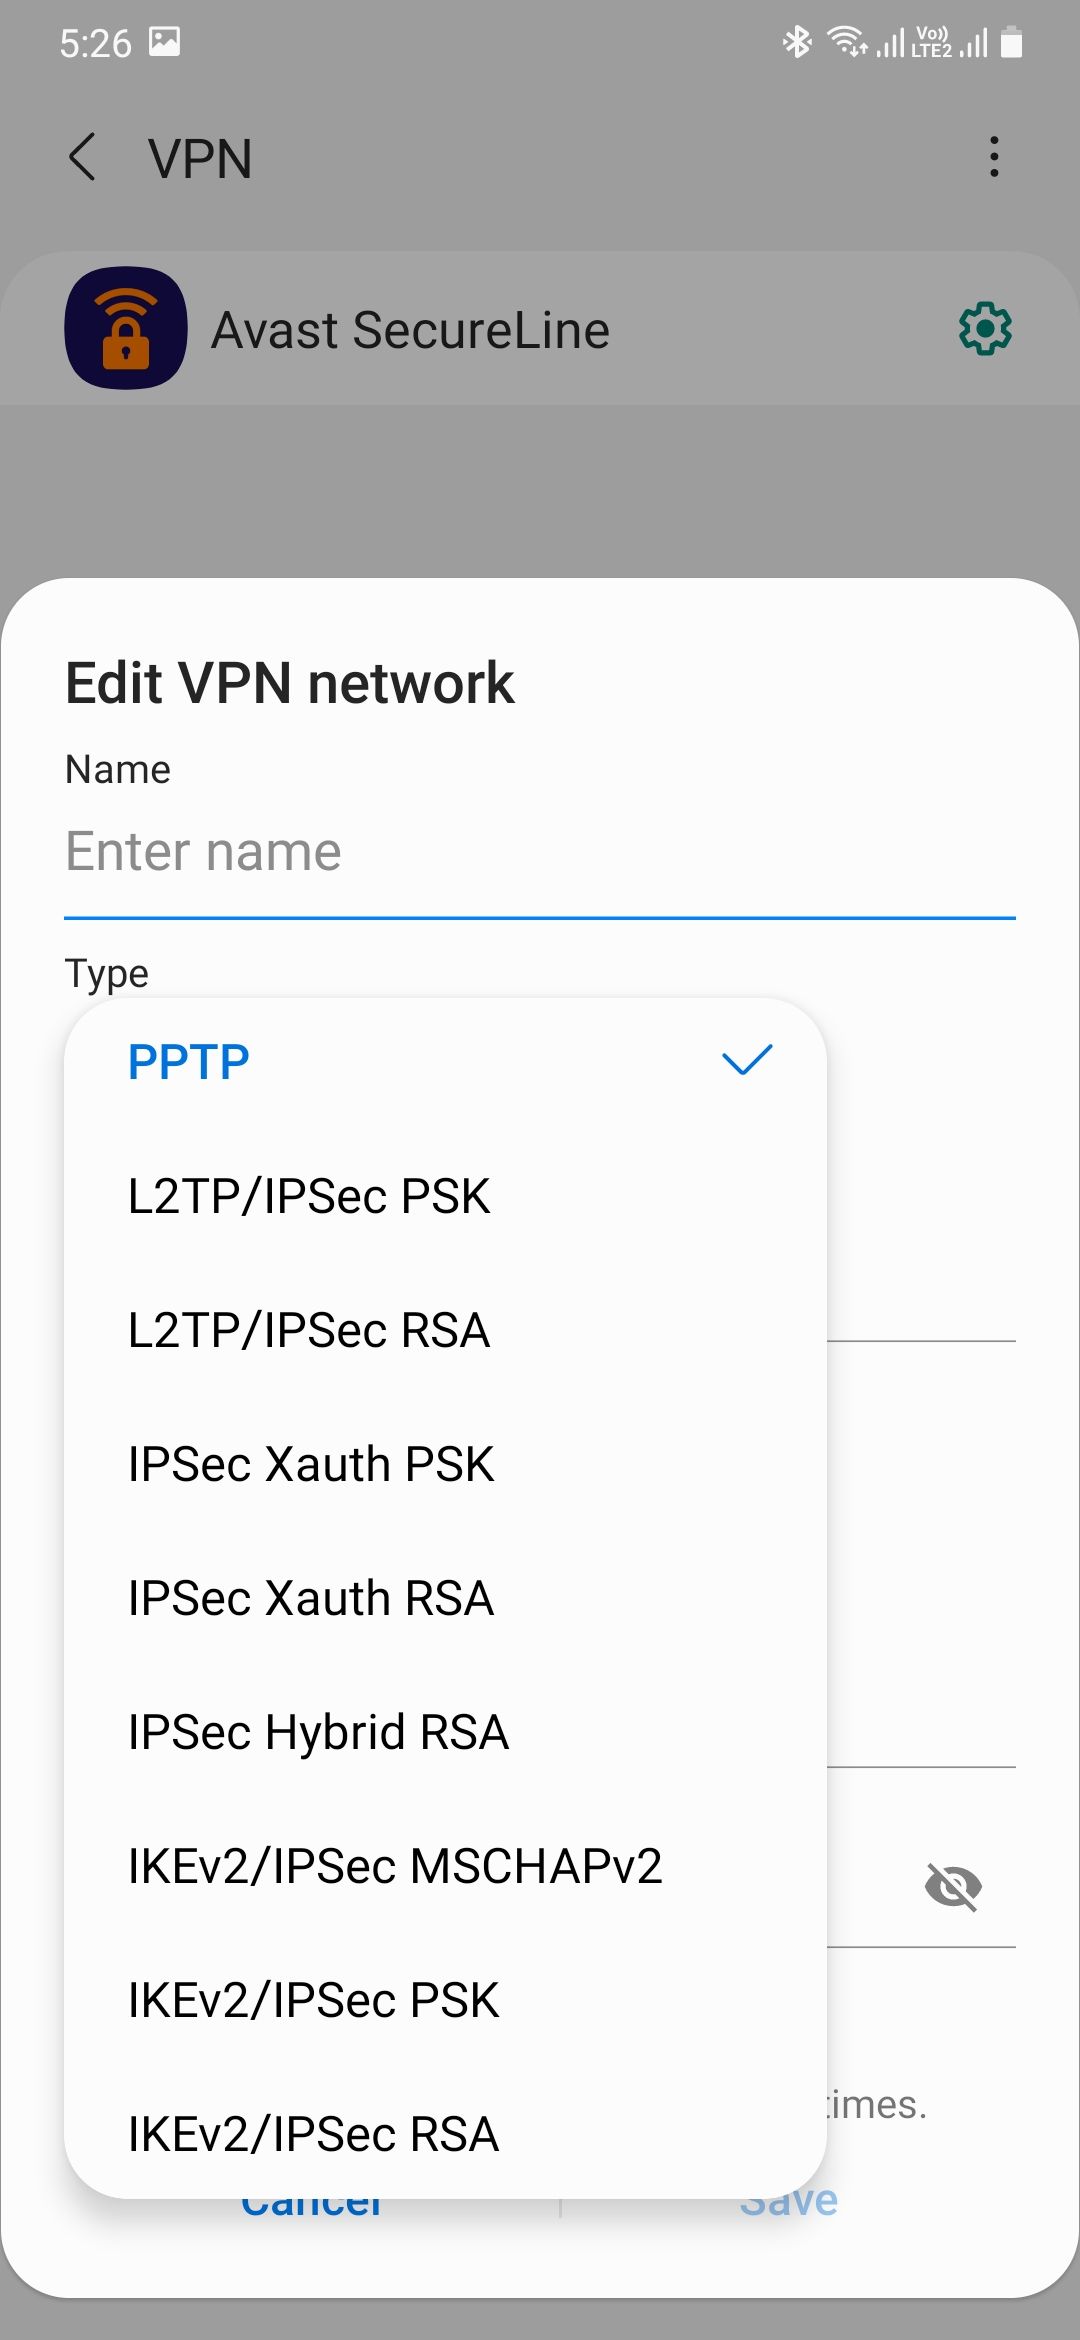Tap the screenshot icon beside the clock
This screenshot has height=2340, width=1080.
click(x=166, y=42)
